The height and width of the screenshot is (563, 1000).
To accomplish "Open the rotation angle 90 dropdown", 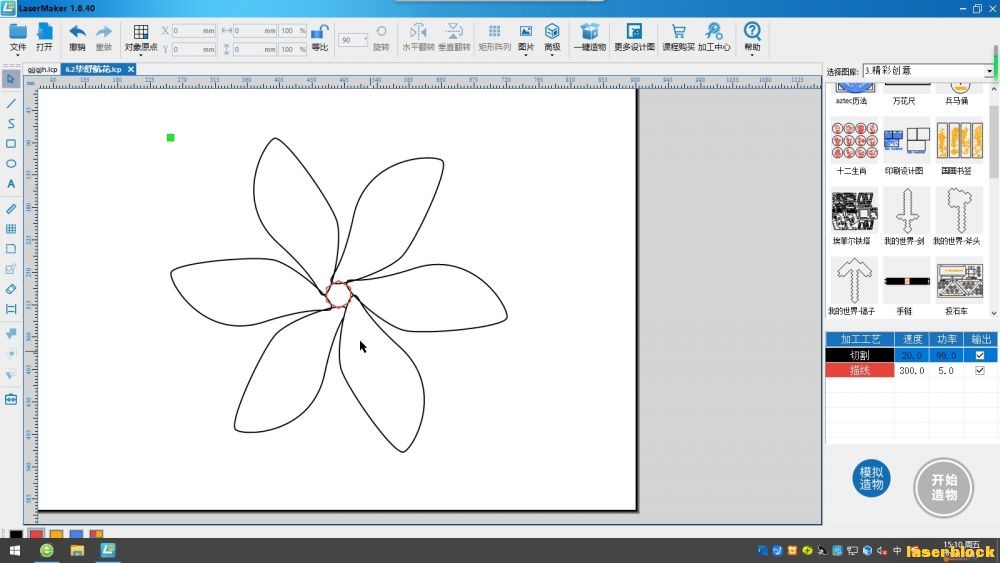I will click(x=353, y=40).
